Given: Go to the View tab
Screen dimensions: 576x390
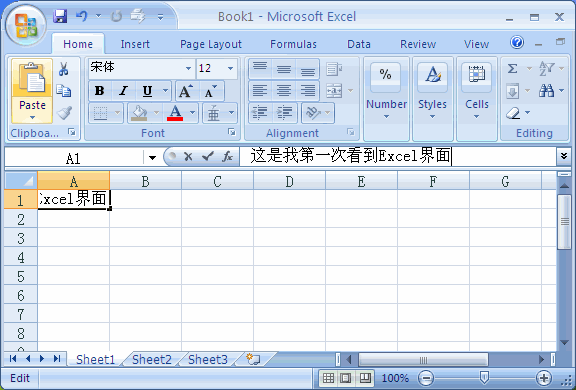Looking at the screenshot, I should click(476, 44).
